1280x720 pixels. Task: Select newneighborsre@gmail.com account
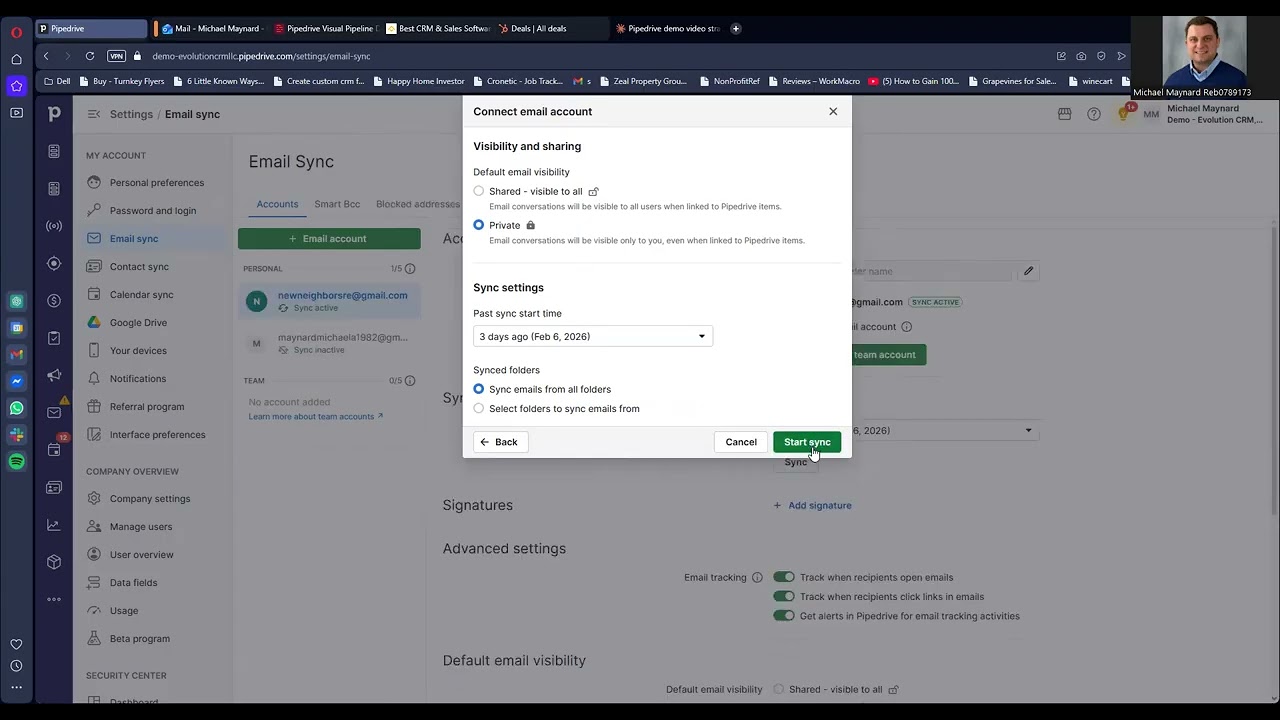pos(329,301)
